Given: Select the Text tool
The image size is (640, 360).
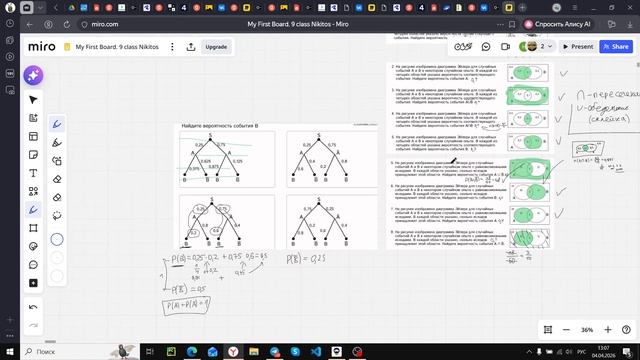Looking at the screenshot, I should coord(33,173).
